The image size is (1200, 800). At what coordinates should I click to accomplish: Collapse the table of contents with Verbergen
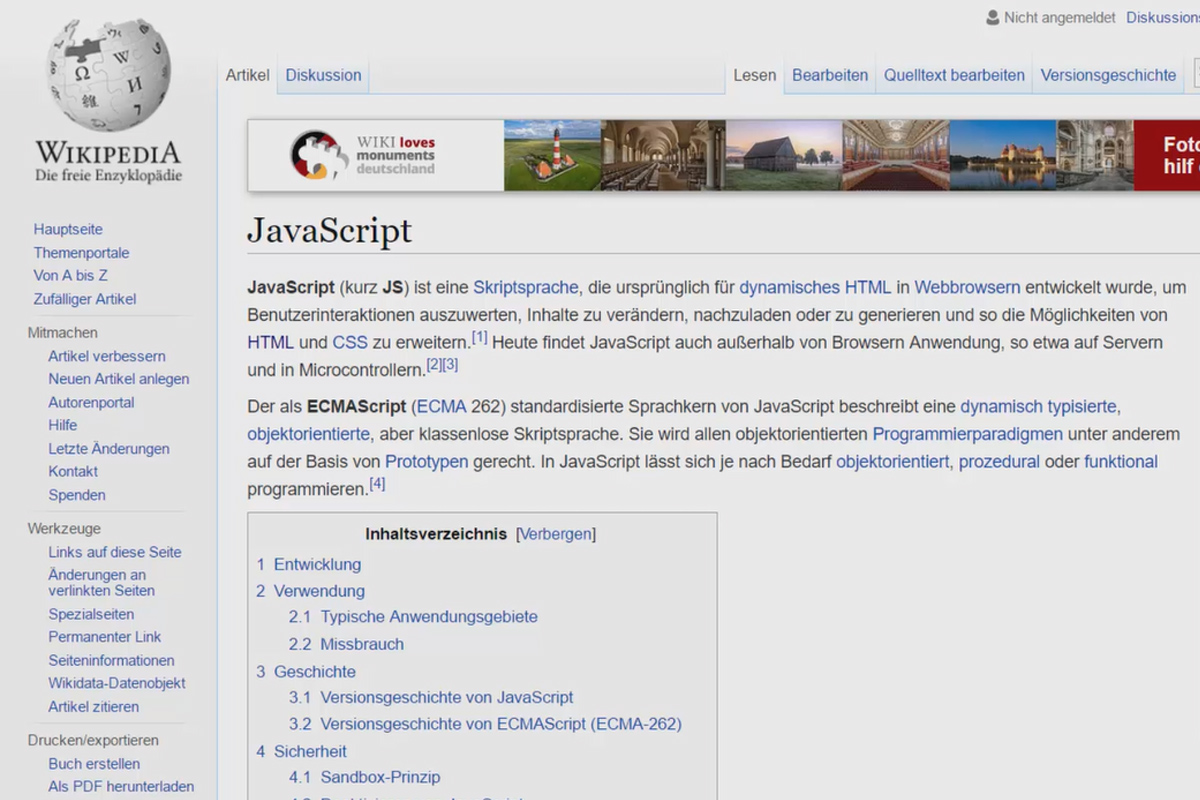[555, 534]
